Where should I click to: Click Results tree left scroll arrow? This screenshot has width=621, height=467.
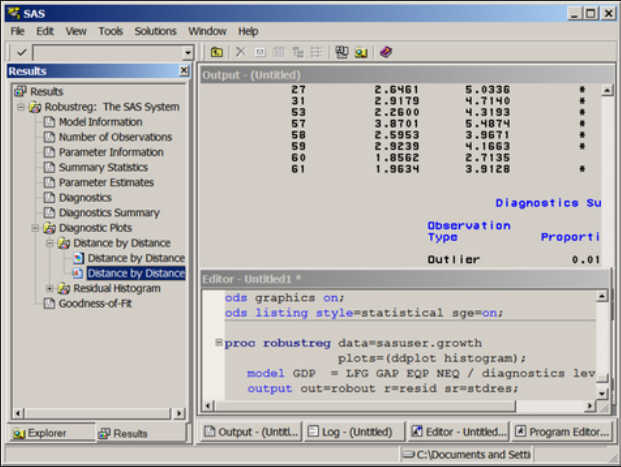[x=18, y=414]
